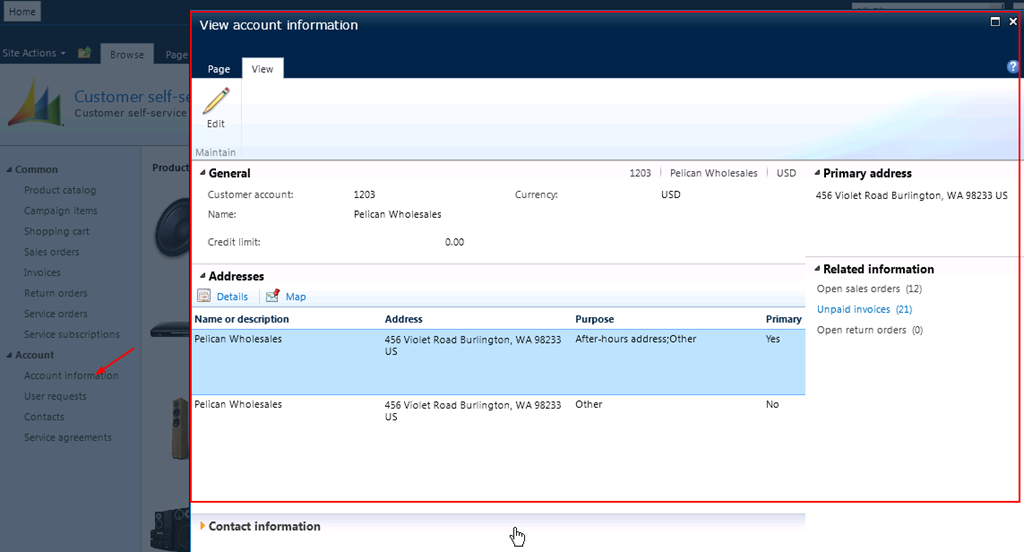Click the Map icon in Addresses toolbar
Screen dimensions: 1024x552
[273, 296]
